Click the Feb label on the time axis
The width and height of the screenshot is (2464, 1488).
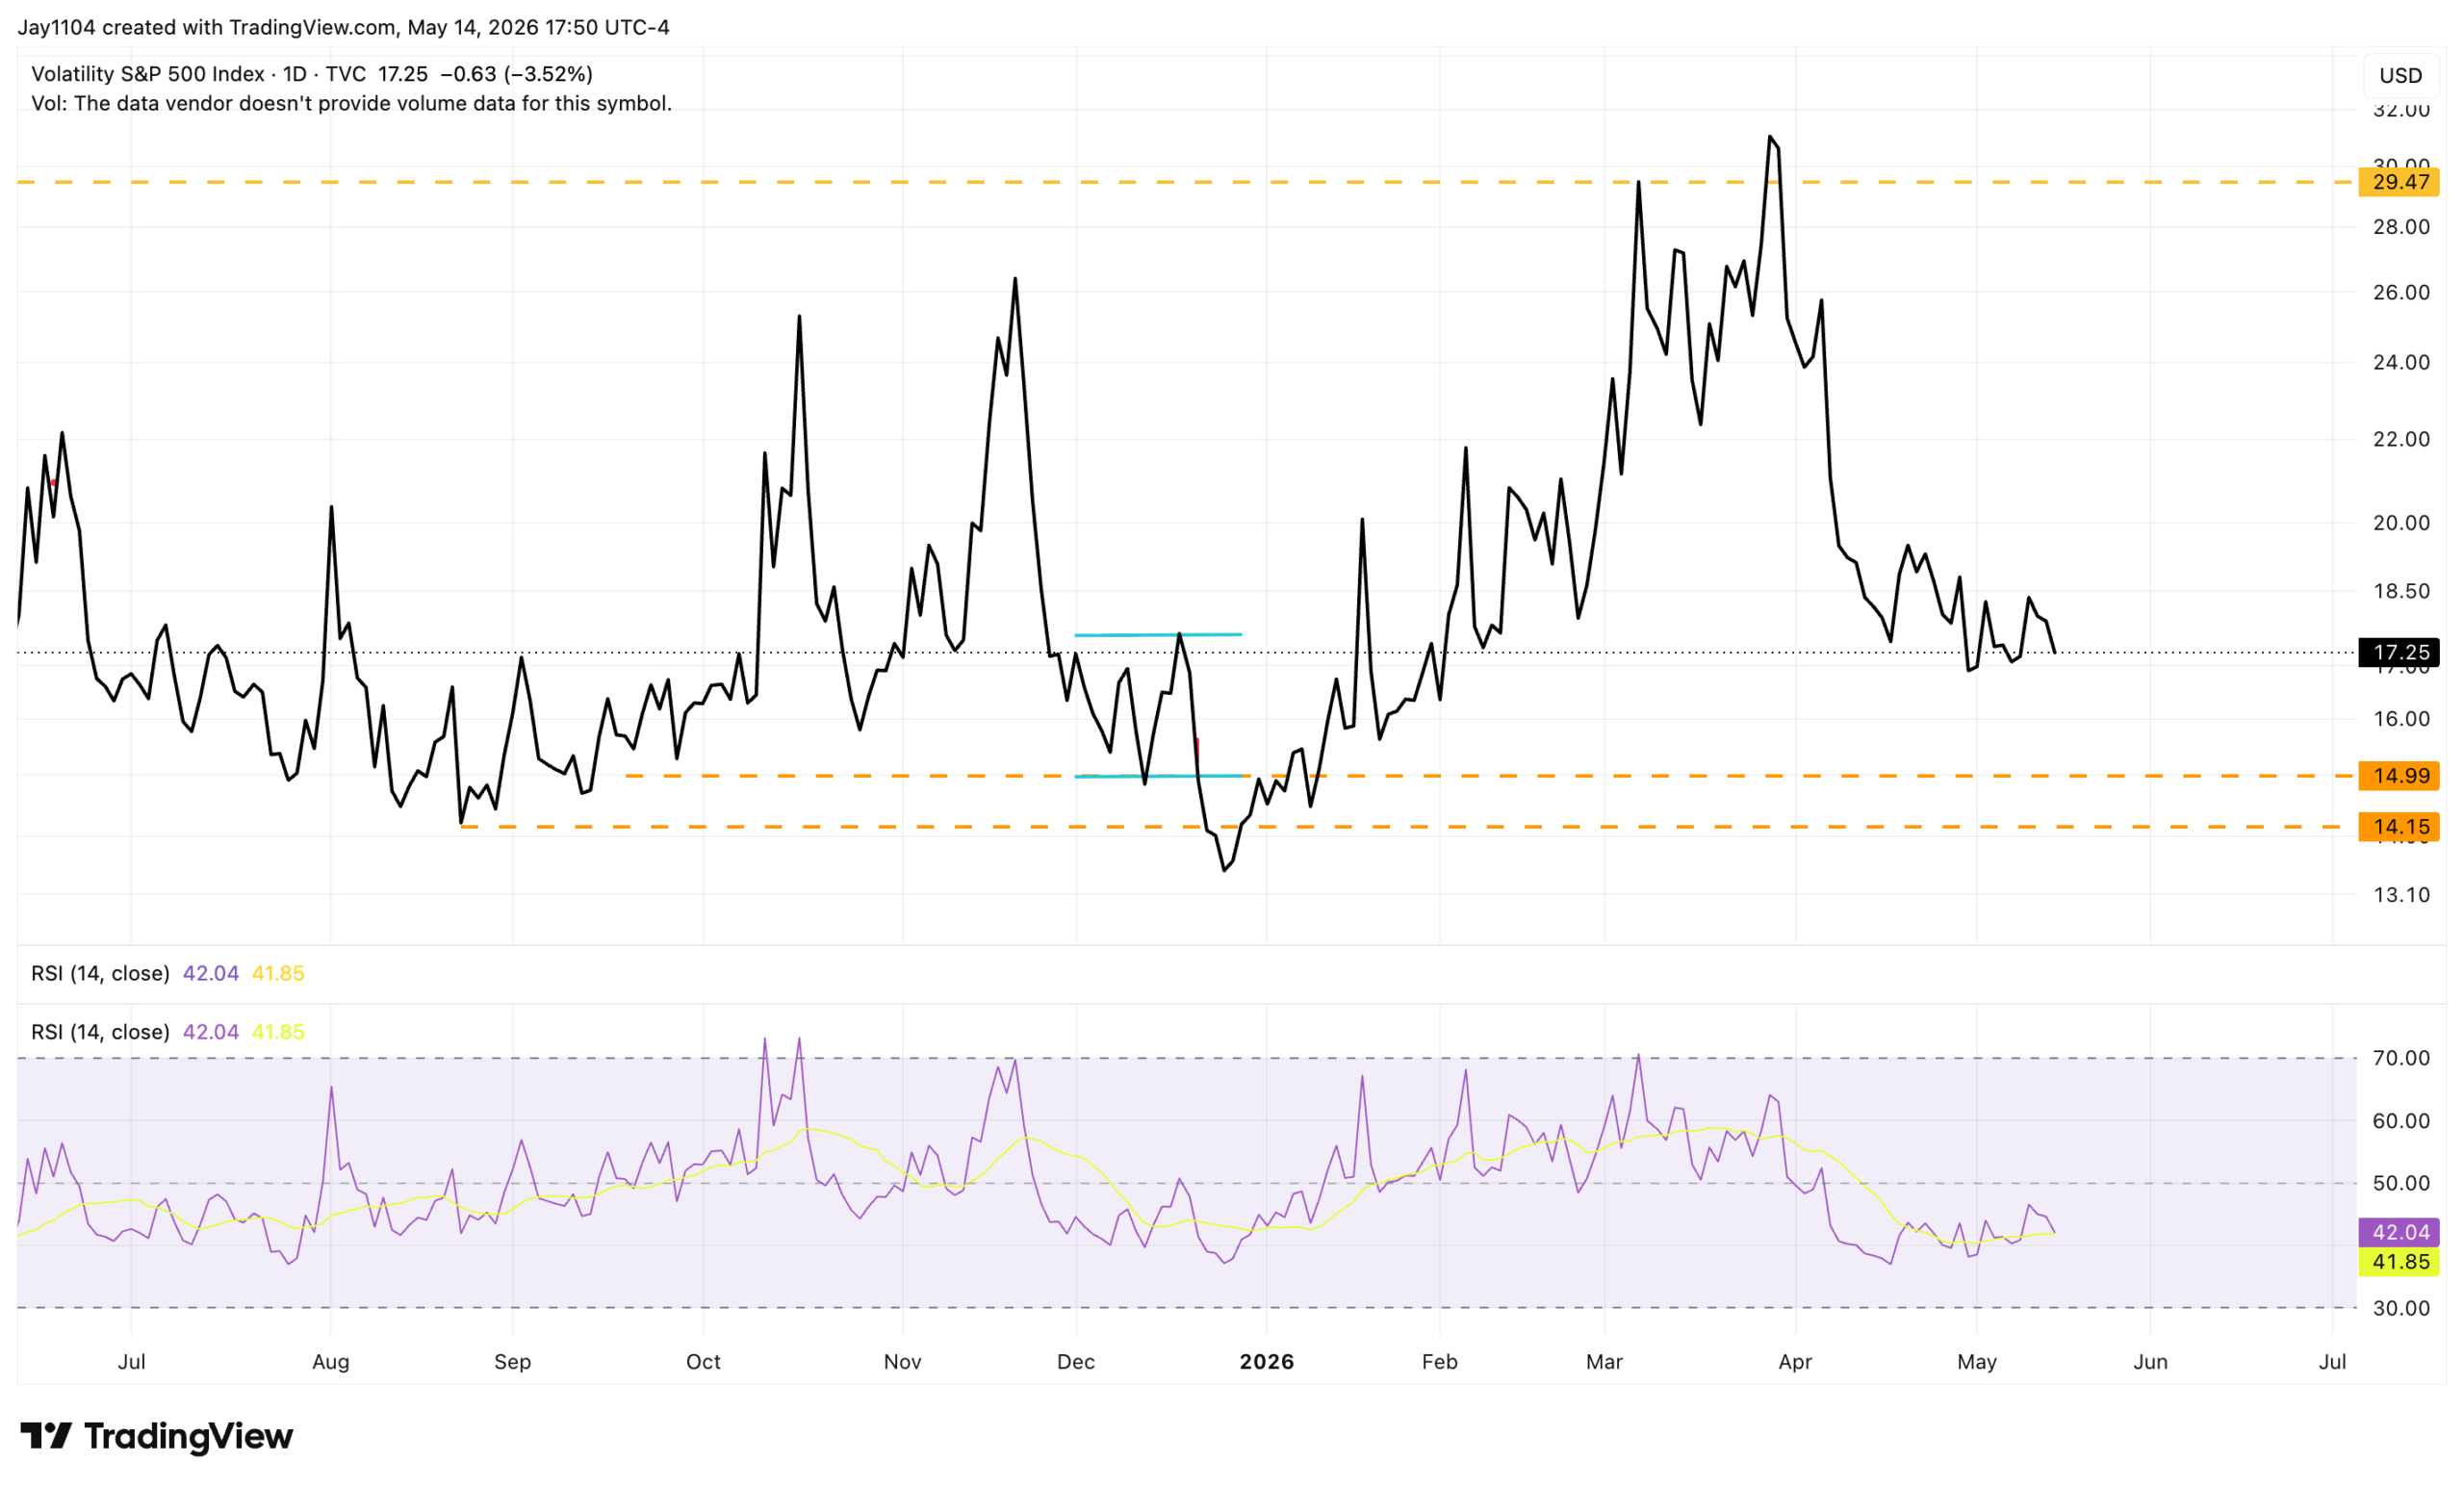click(x=1440, y=1362)
